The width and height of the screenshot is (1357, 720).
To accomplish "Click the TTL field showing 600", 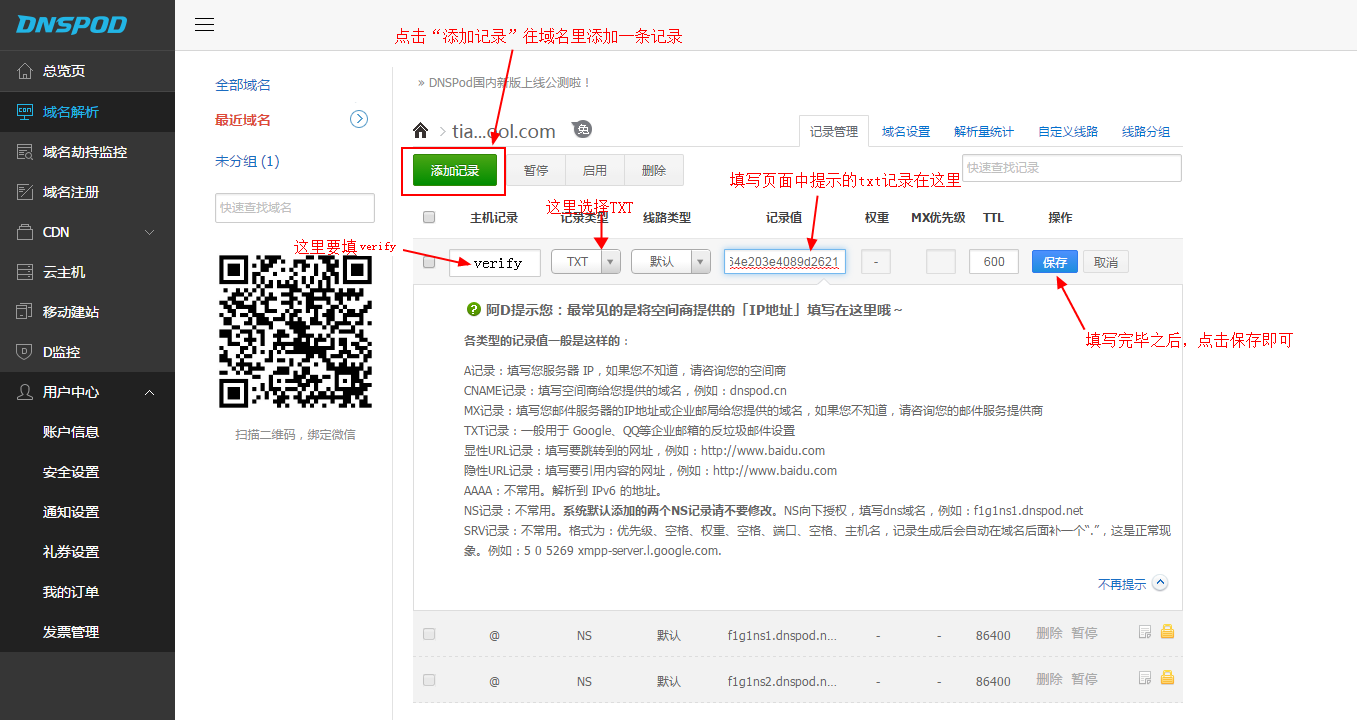I will click(x=994, y=262).
